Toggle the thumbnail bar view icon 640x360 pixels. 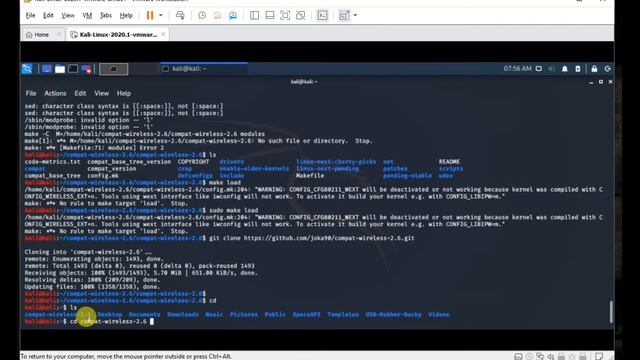coord(270,16)
